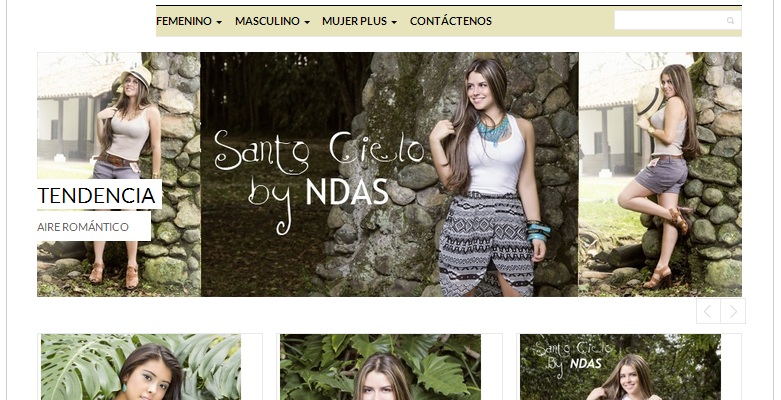781x400 pixels.
Task: Click the TENDENCIA slide title
Action: coord(96,195)
